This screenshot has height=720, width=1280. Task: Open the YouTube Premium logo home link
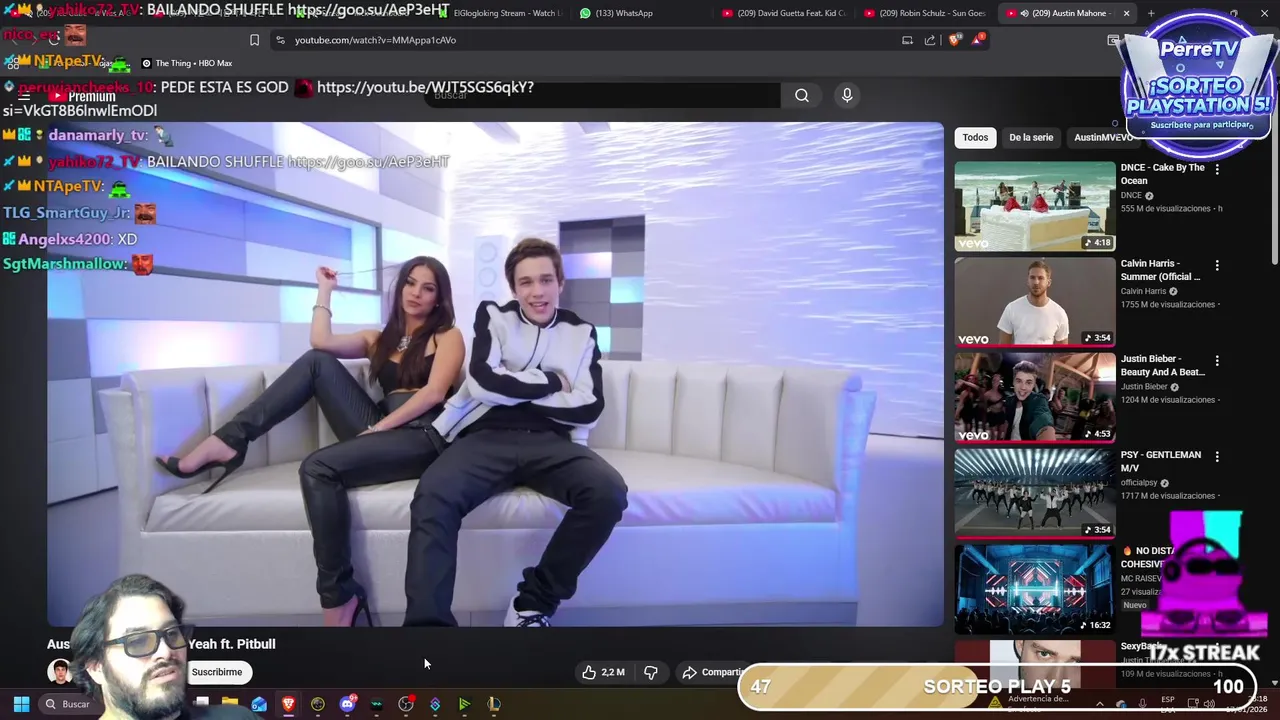tap(84, 96)
